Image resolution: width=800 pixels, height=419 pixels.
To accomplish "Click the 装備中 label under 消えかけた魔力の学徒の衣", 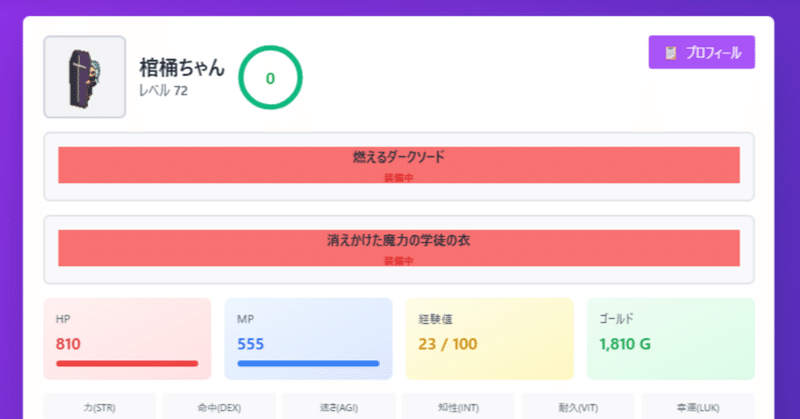I will click(399, 261).
